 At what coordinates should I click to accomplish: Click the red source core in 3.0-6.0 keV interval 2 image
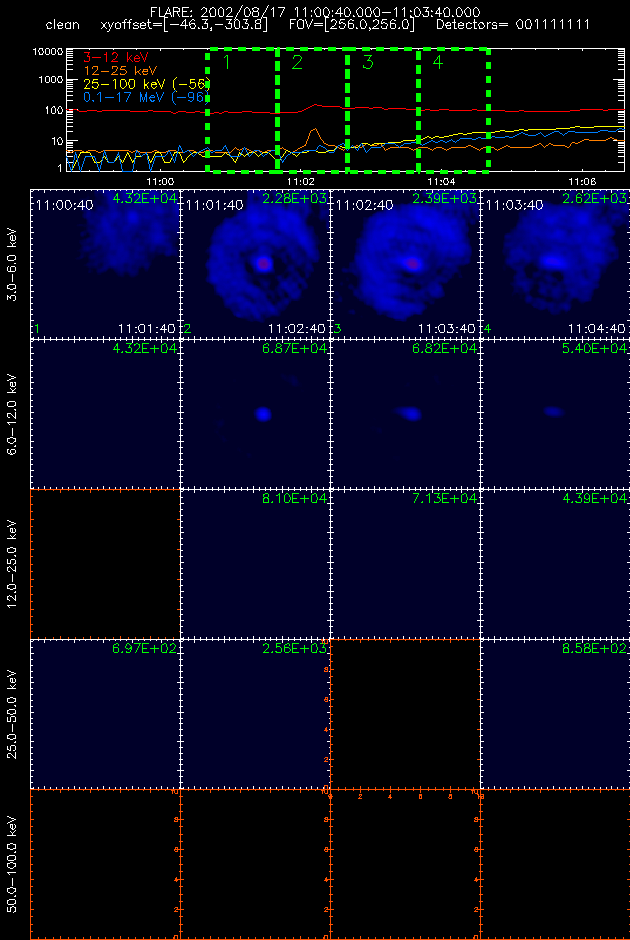pyautogui.click(x=263, y=263)
